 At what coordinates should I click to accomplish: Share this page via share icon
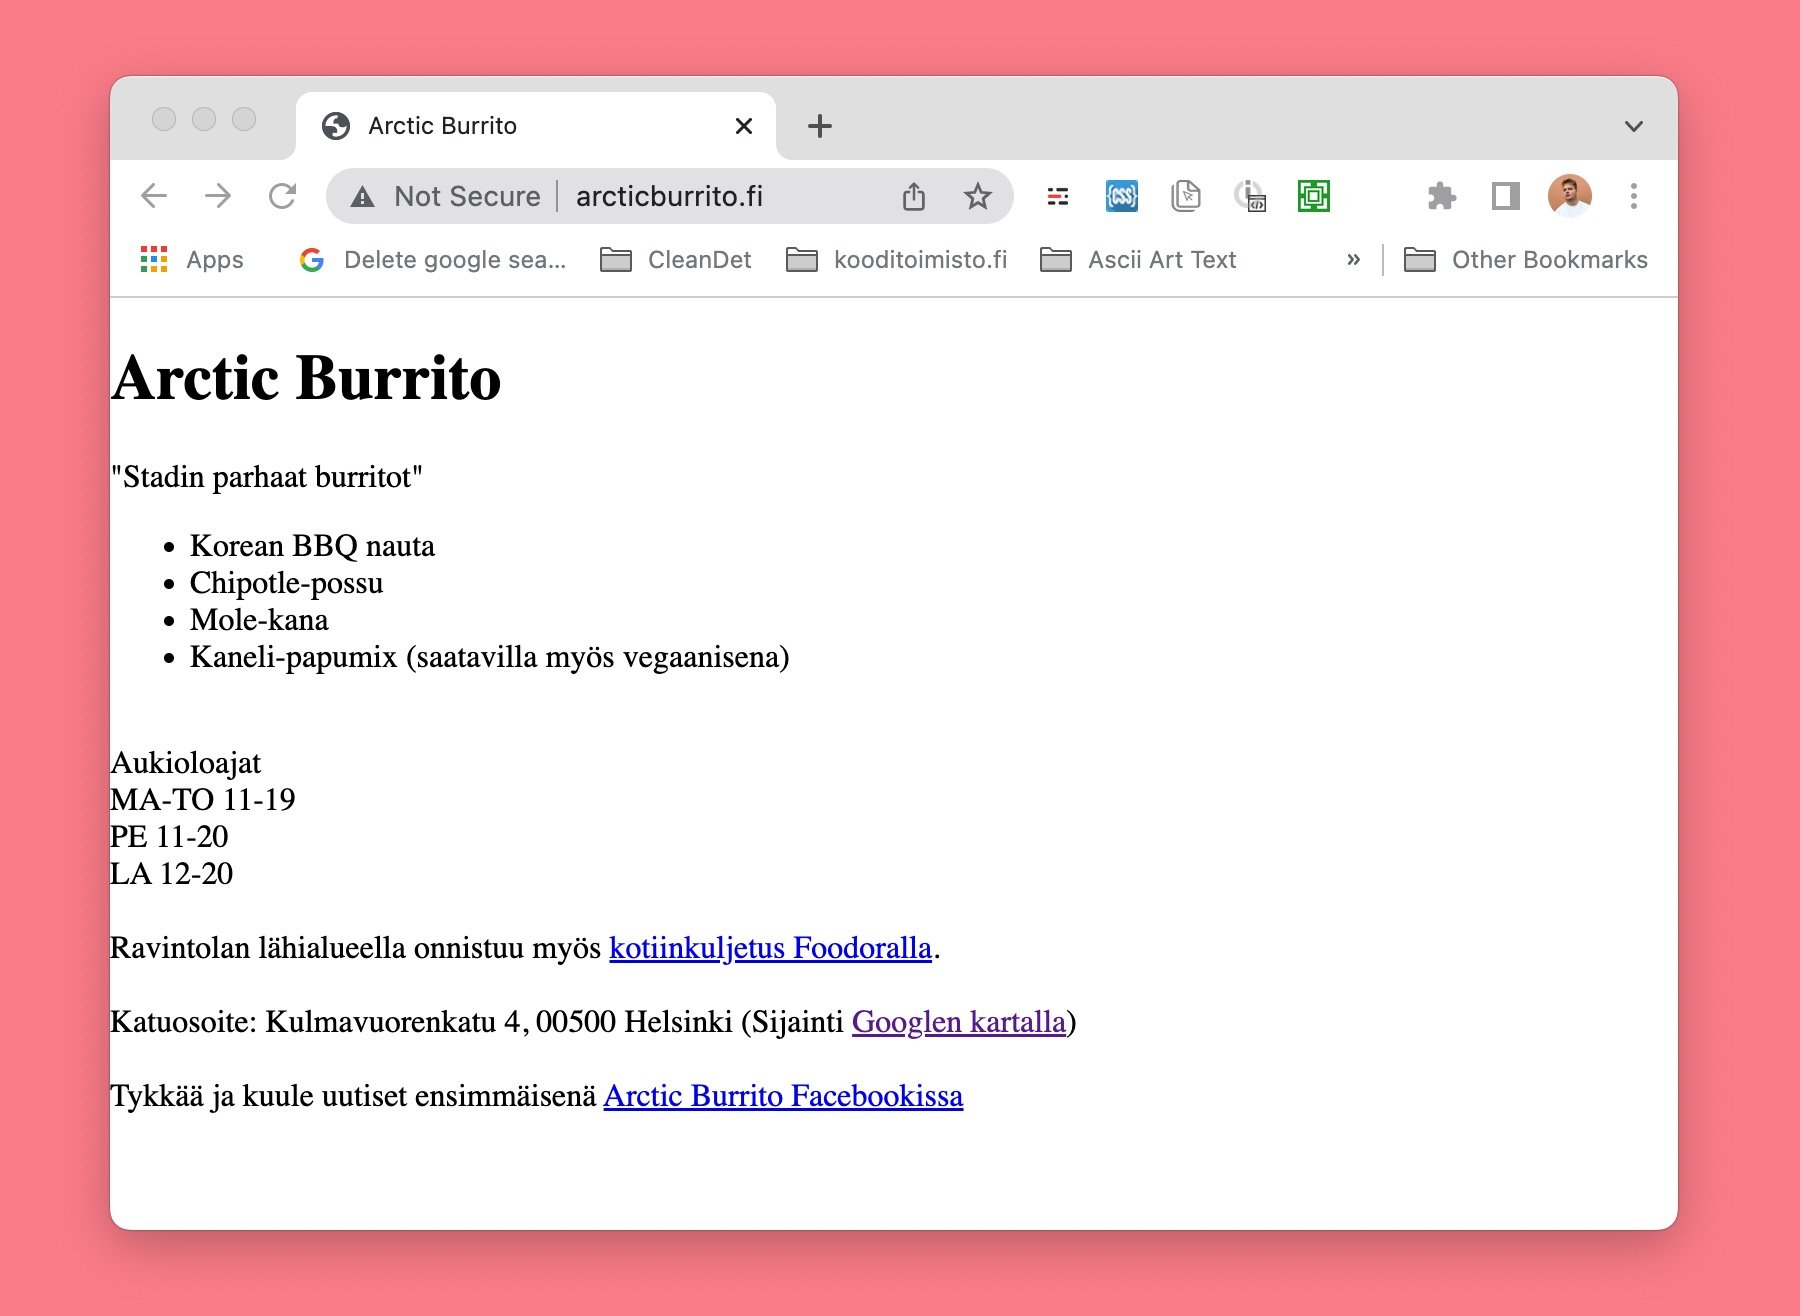pos(914,196)
